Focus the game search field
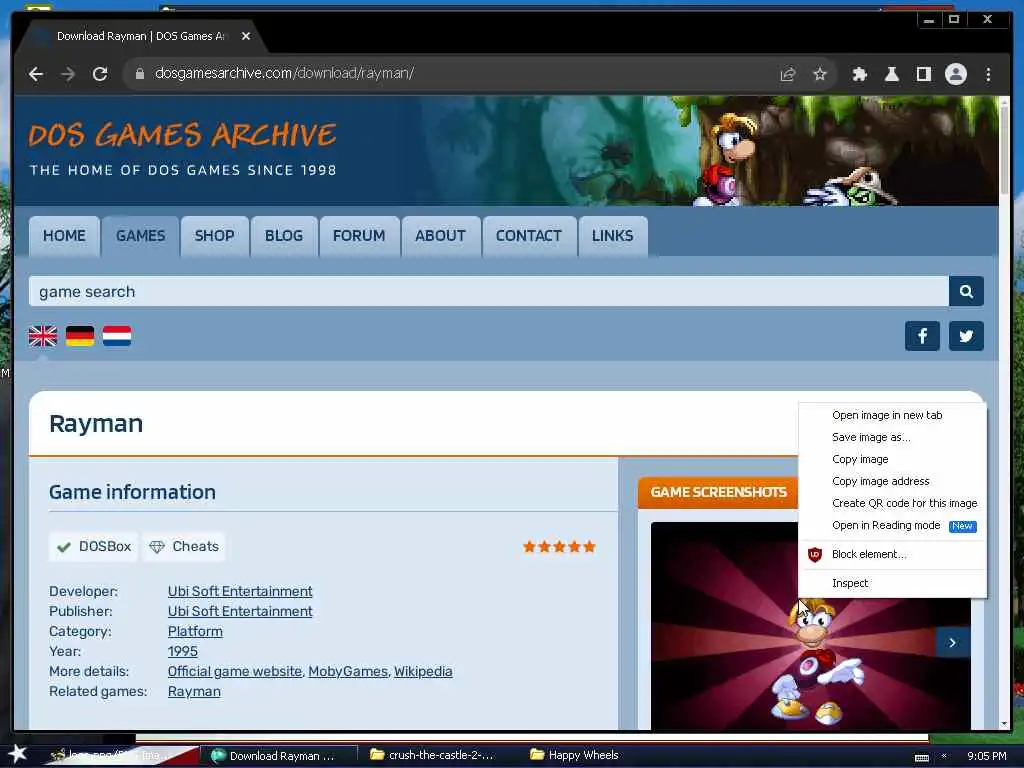Viewport: 1024px width, 768px height. [x=488, y=291]
